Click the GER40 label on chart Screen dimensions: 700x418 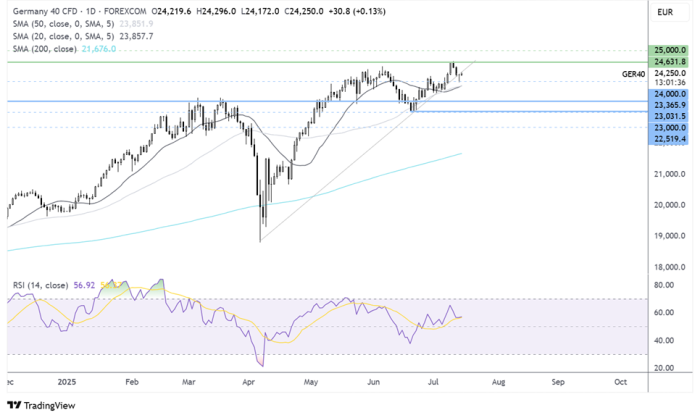(633, 74)
